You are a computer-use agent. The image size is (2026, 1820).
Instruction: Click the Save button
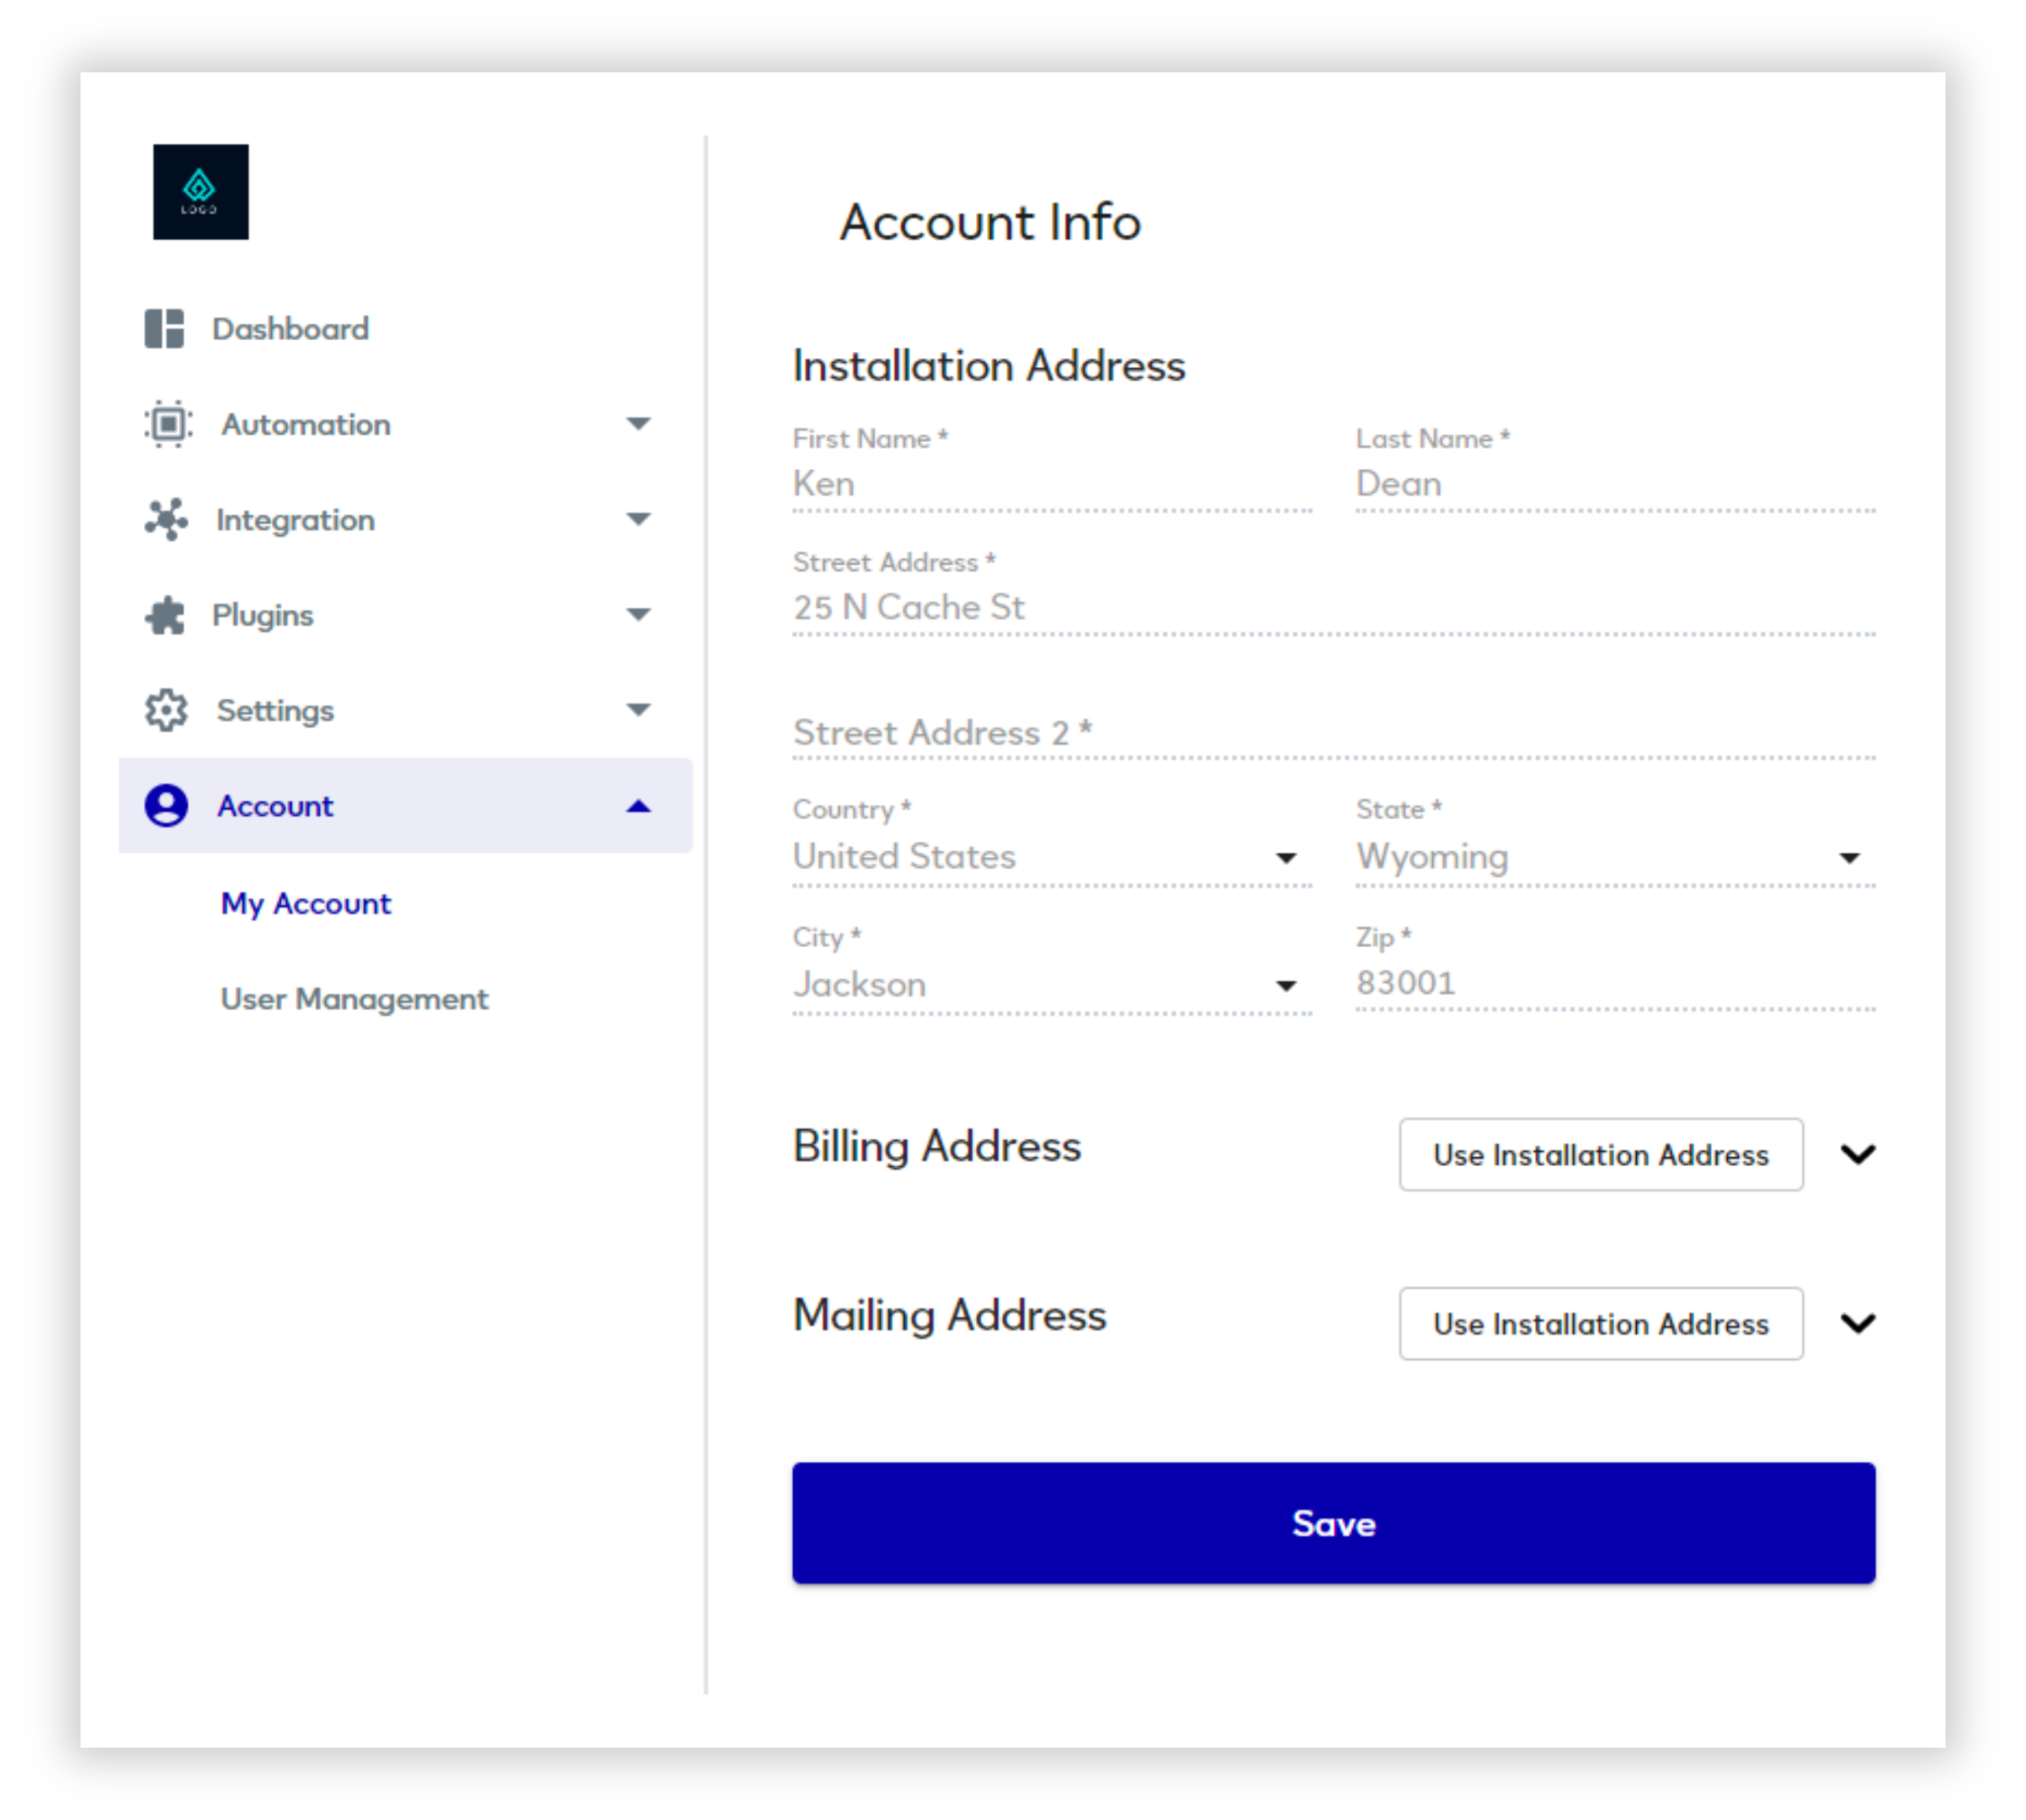[x=1334, y=1523]
